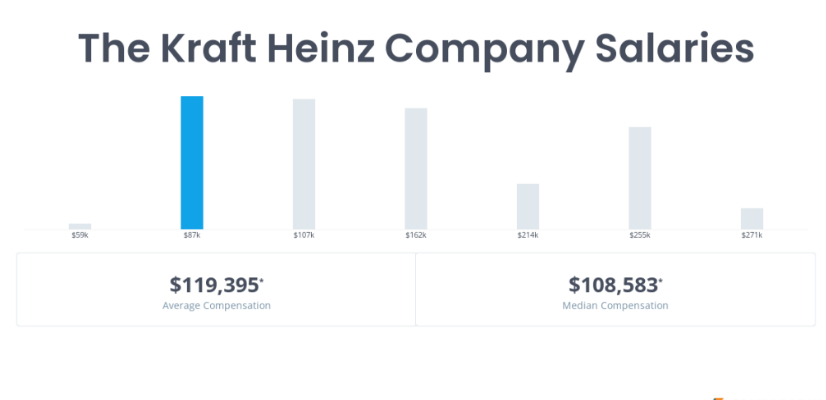This screenshot has width=826, height=400.
Task: Select the Average Compensation caption text
Action: pos(216,305)
